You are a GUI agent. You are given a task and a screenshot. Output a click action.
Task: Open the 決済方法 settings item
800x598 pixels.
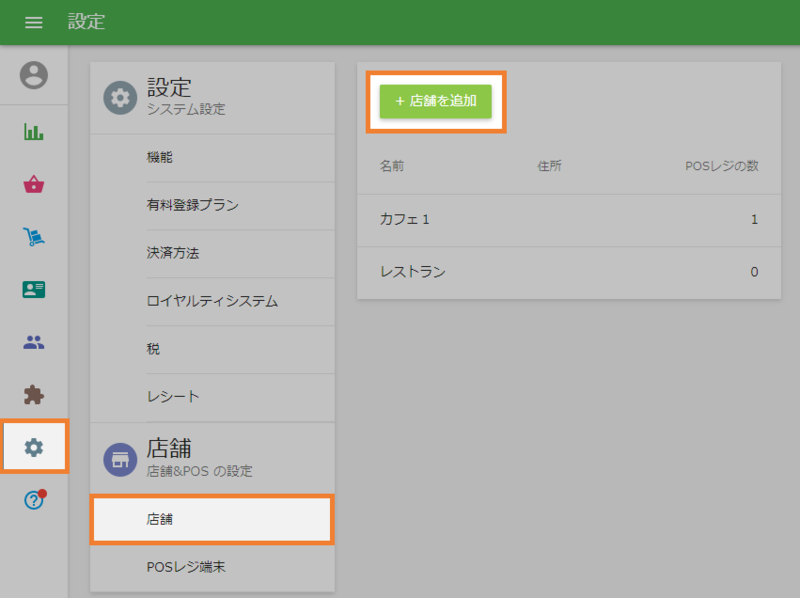[212, 253]
